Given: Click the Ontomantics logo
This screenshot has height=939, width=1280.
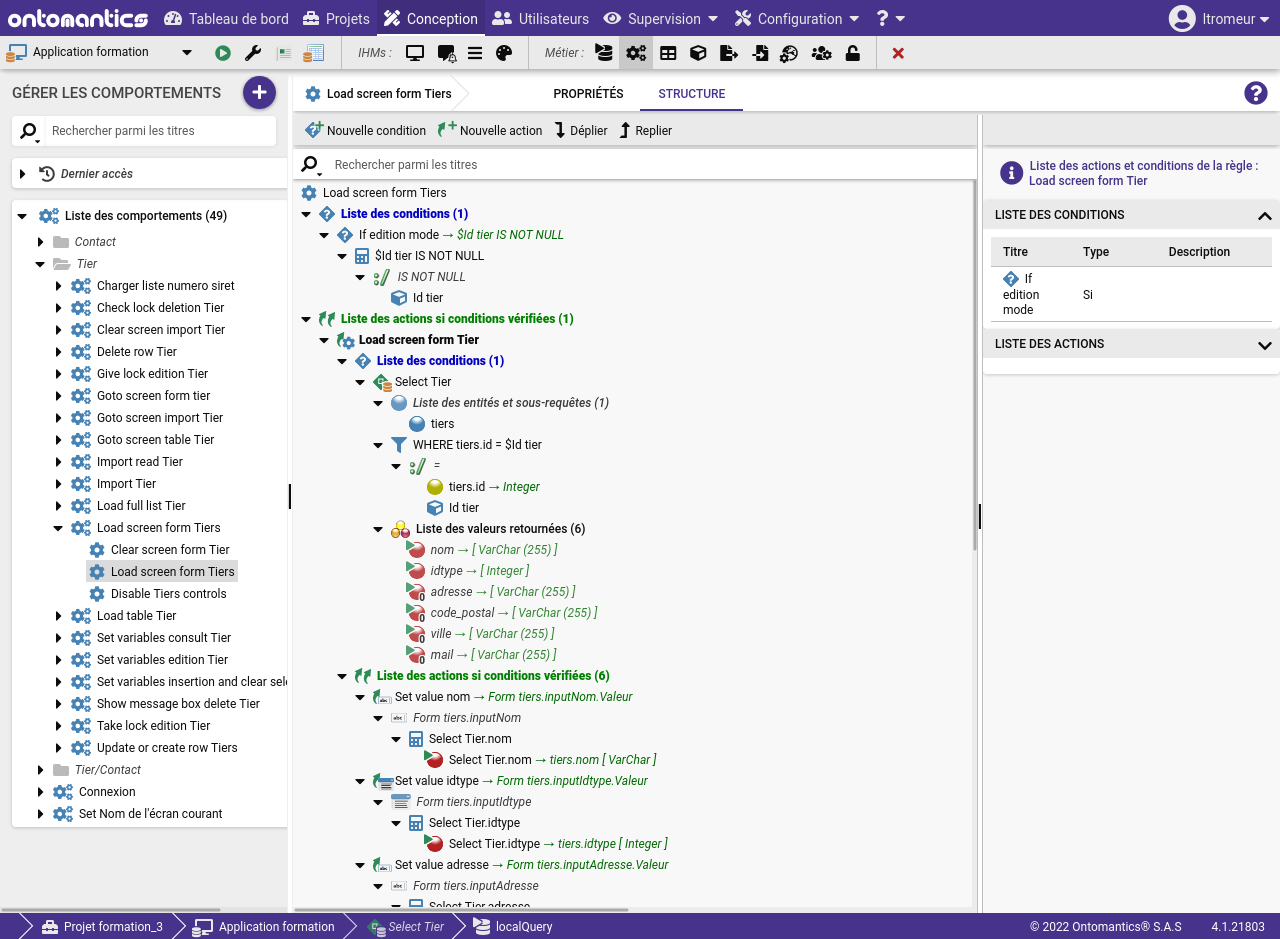Looking at the screenshot, I should (78, 18).
